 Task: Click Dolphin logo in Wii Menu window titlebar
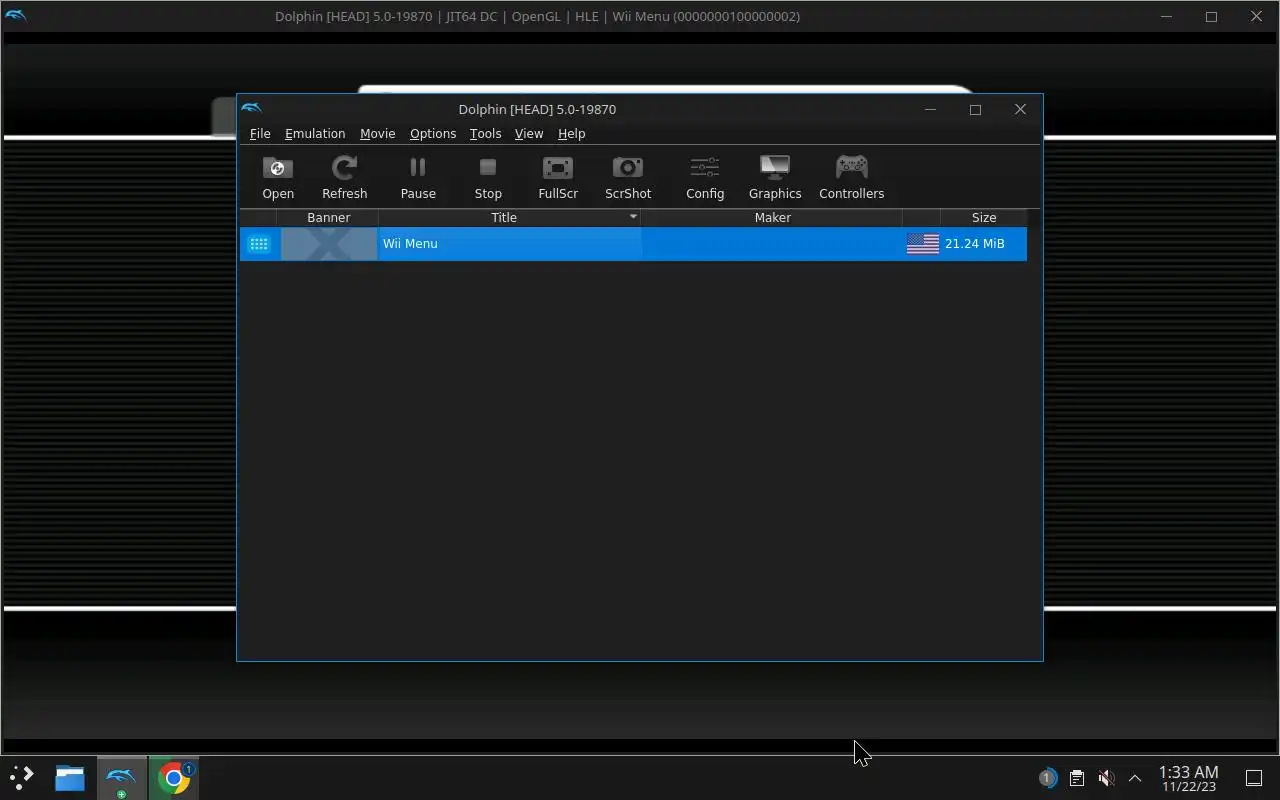coord(16,16)
